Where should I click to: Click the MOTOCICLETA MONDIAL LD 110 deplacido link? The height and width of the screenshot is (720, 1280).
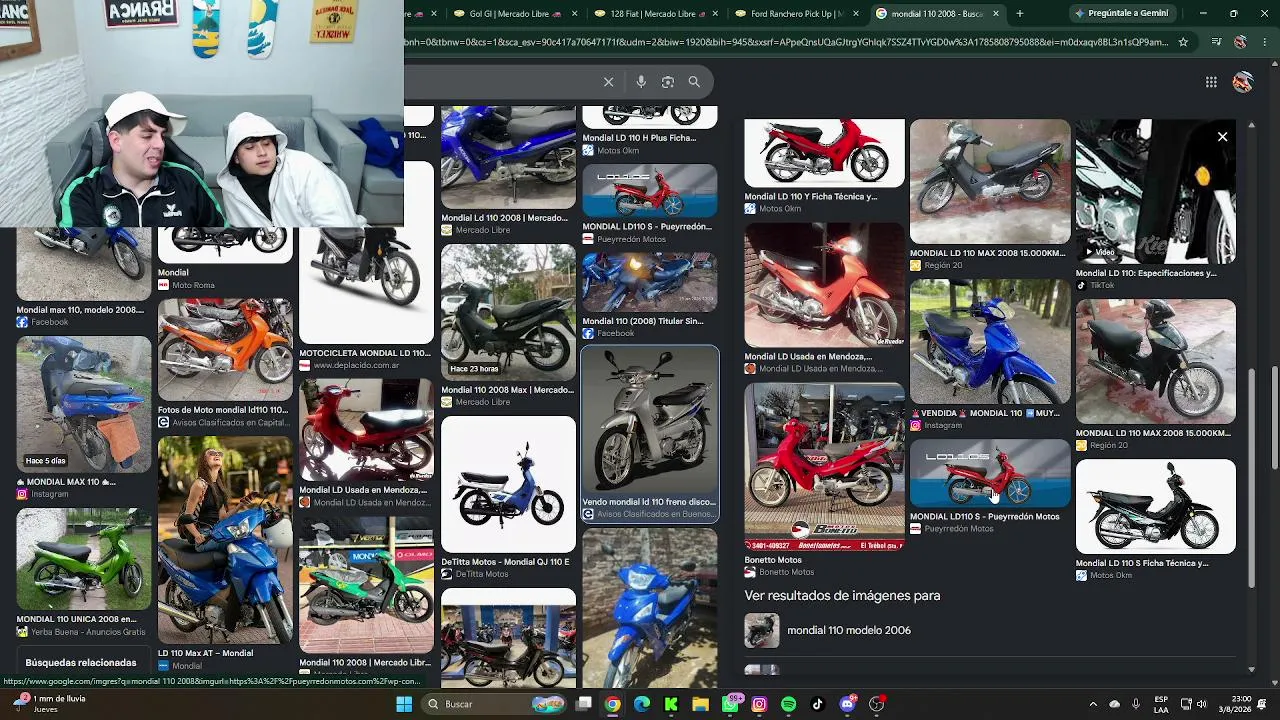365,353
